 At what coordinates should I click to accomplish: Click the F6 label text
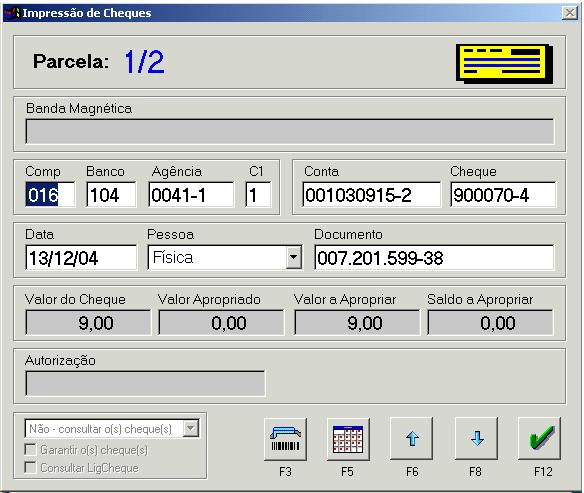[x=412, y=472]
